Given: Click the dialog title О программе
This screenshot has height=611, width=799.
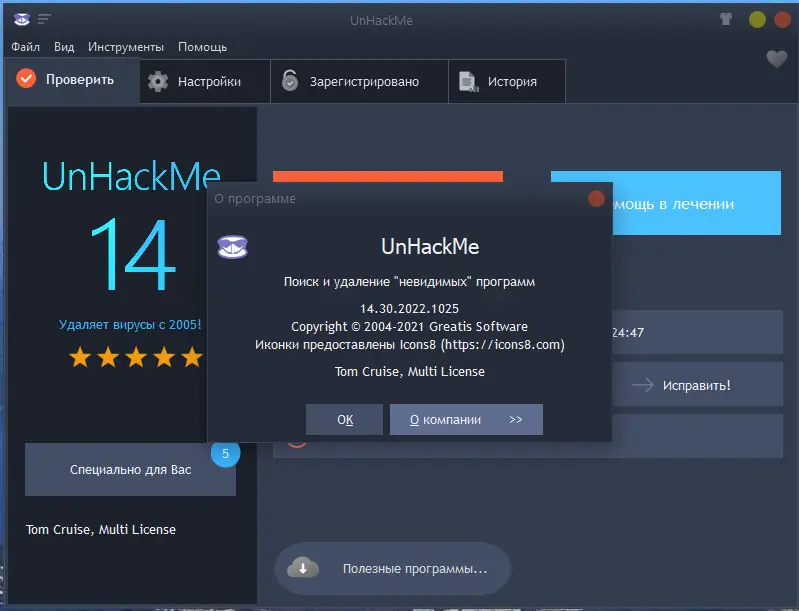Looking at the screenshot, I should click(255, 199).
